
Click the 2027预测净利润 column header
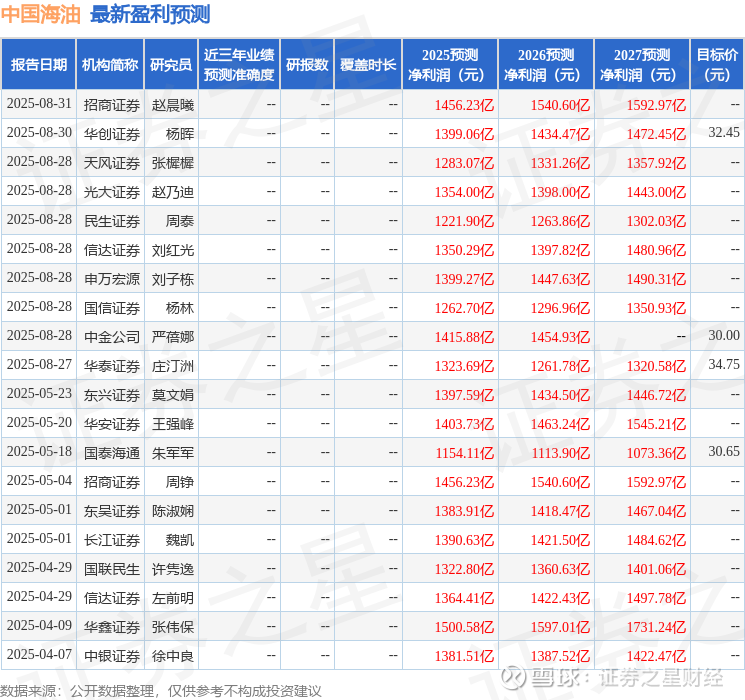(642, 65)
